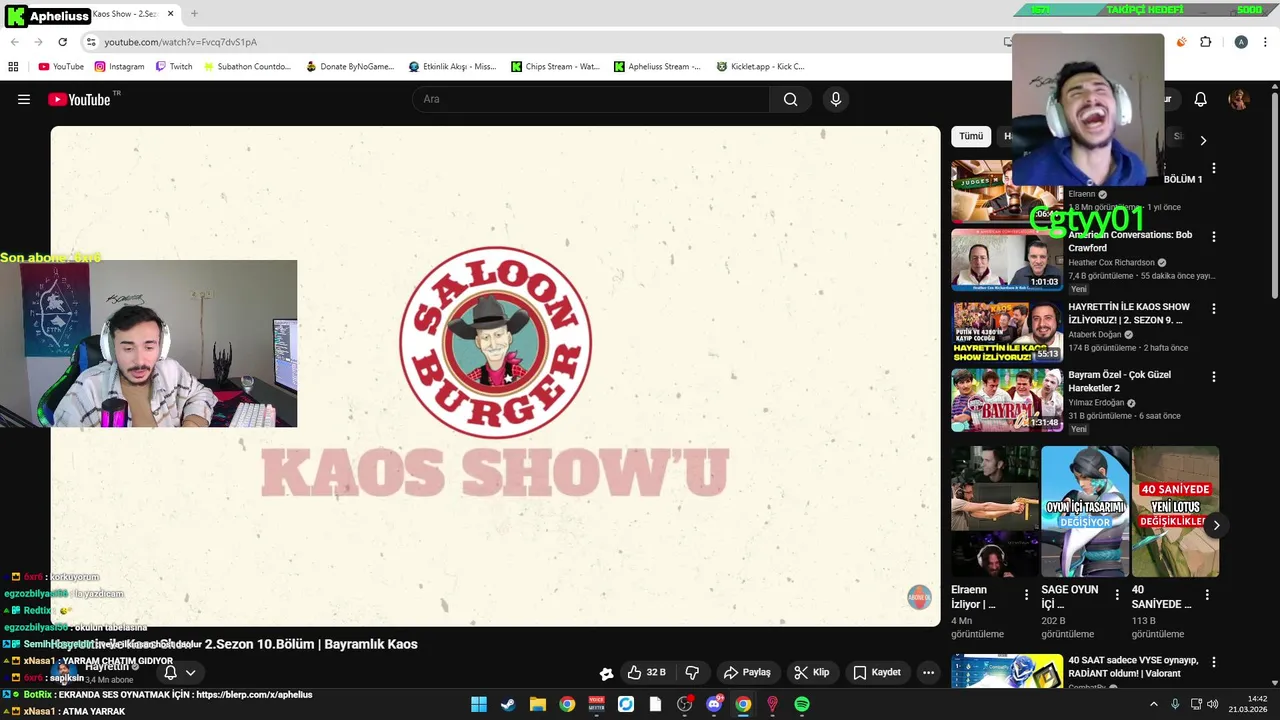This screenshot has height=720, width=1280.
Task: Start voice search with microphone icon
Action: click(x=836, y=99)
